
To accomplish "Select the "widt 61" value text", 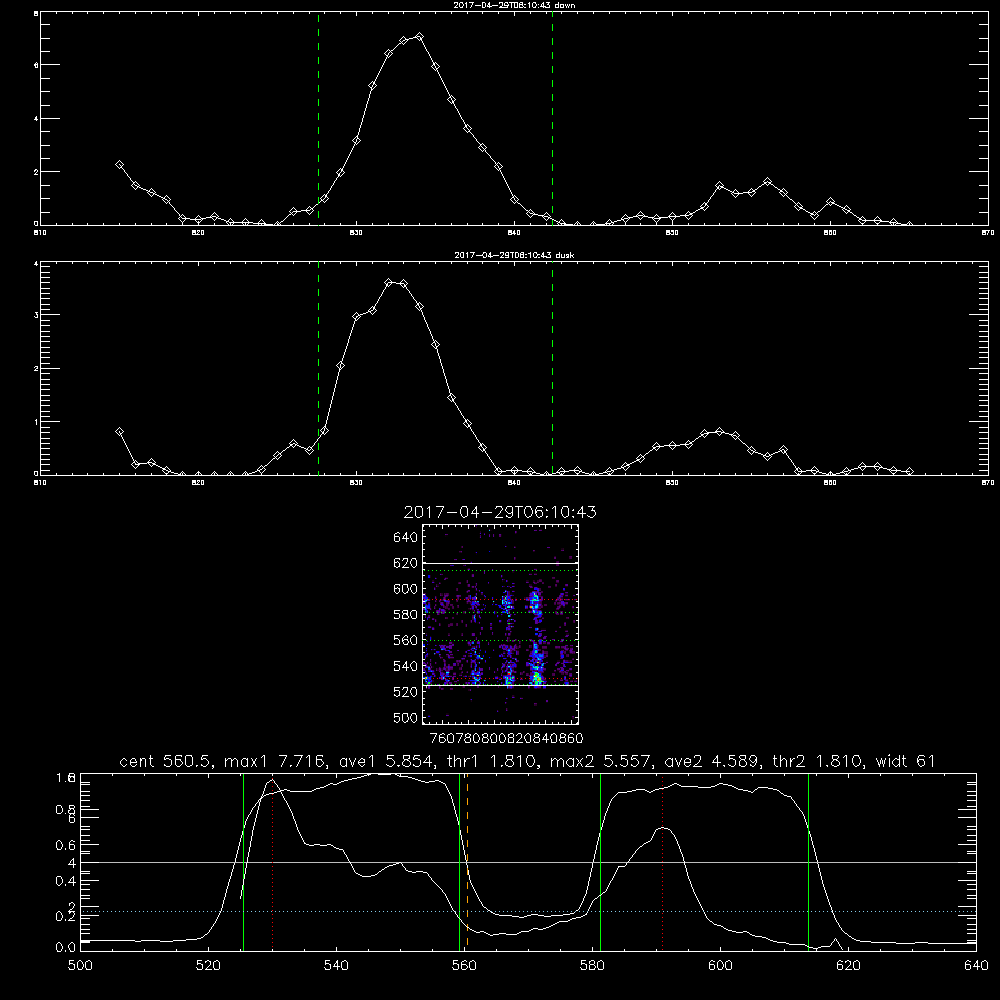I will [x=906, y=761].
